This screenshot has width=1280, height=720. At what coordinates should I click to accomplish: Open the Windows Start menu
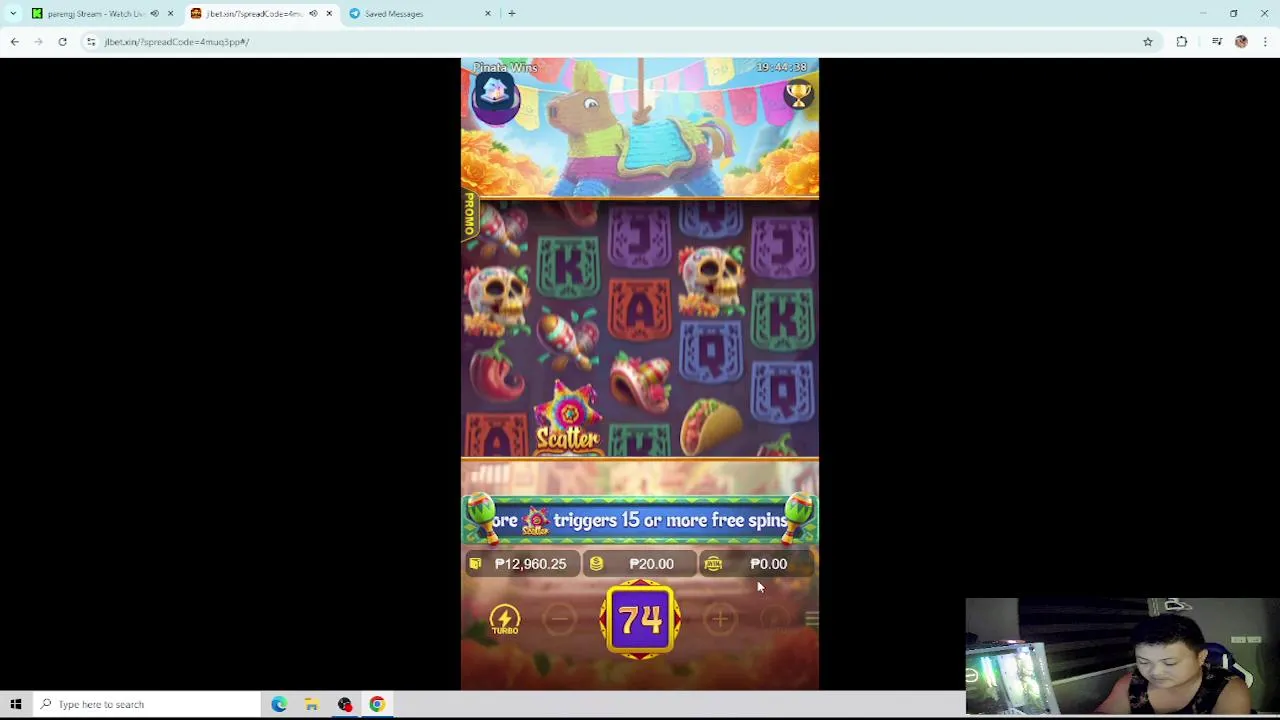[x=16, y=704]
